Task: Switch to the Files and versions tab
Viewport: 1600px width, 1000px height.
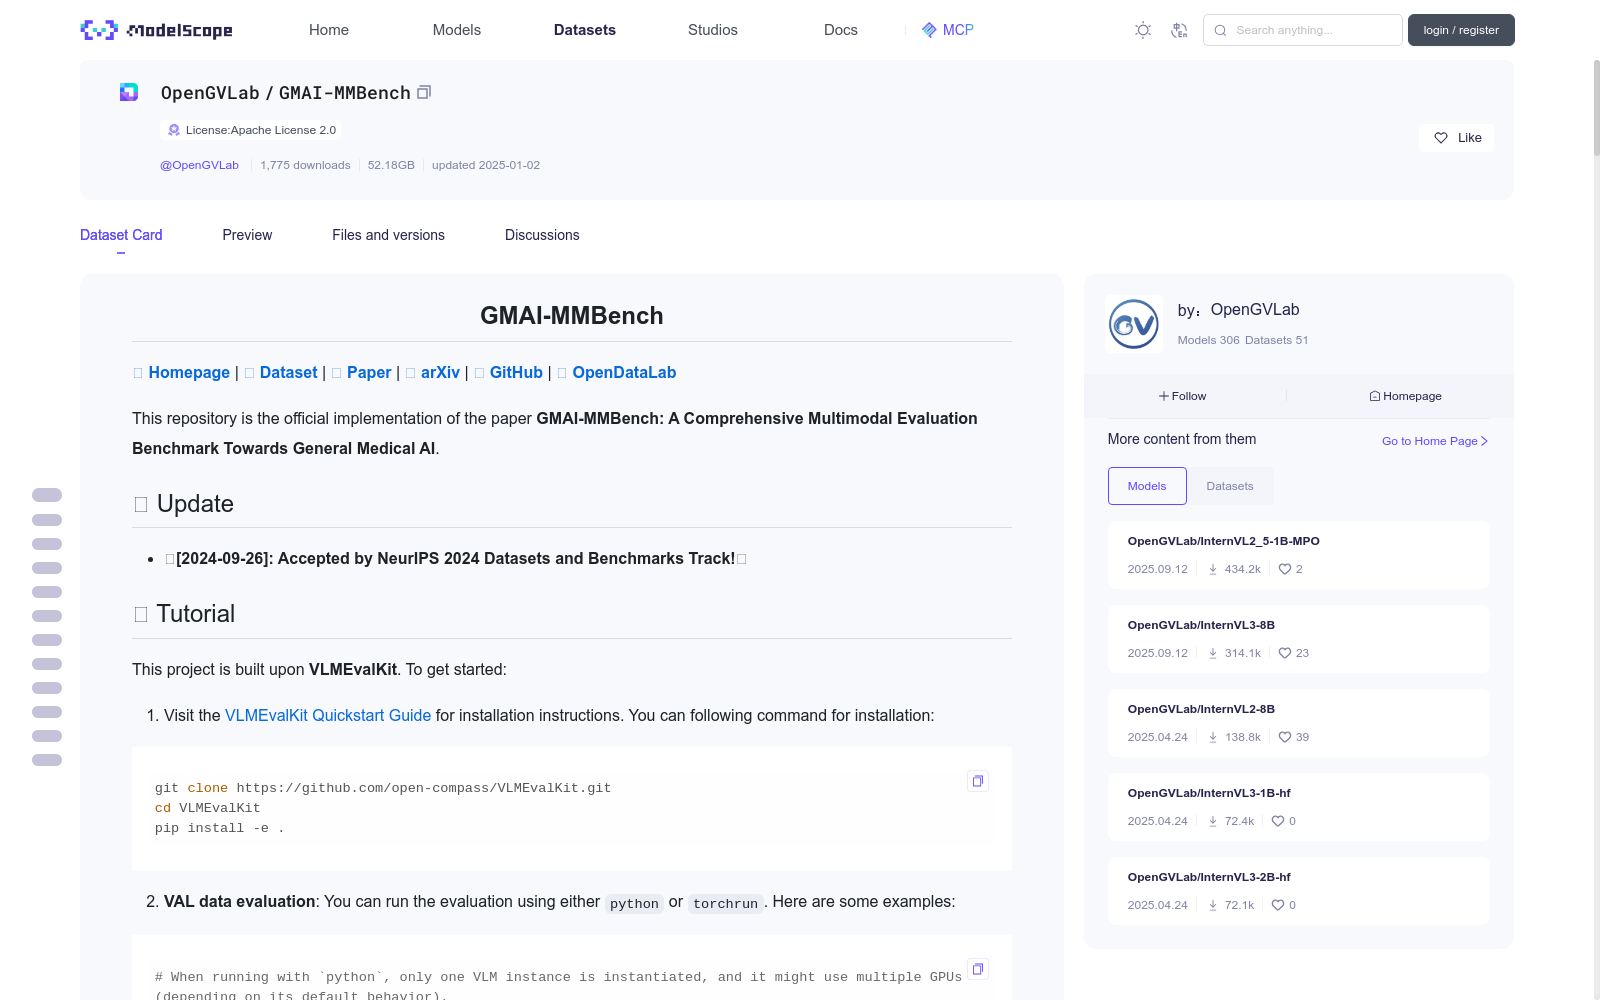Action: (x=388, y=235)
